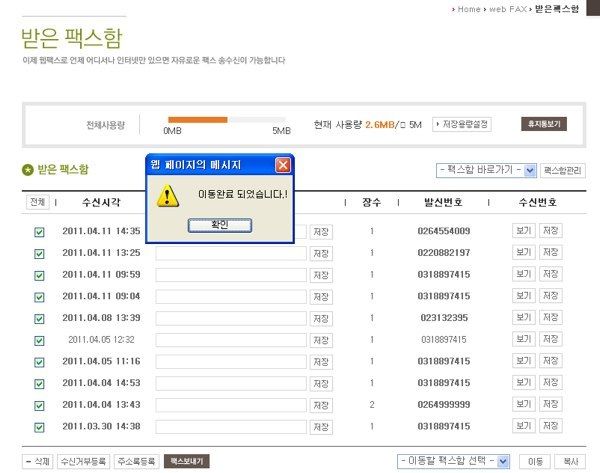600x473 pixels.
Task: Click the 수신번호 column header
Action: [537, 202]
